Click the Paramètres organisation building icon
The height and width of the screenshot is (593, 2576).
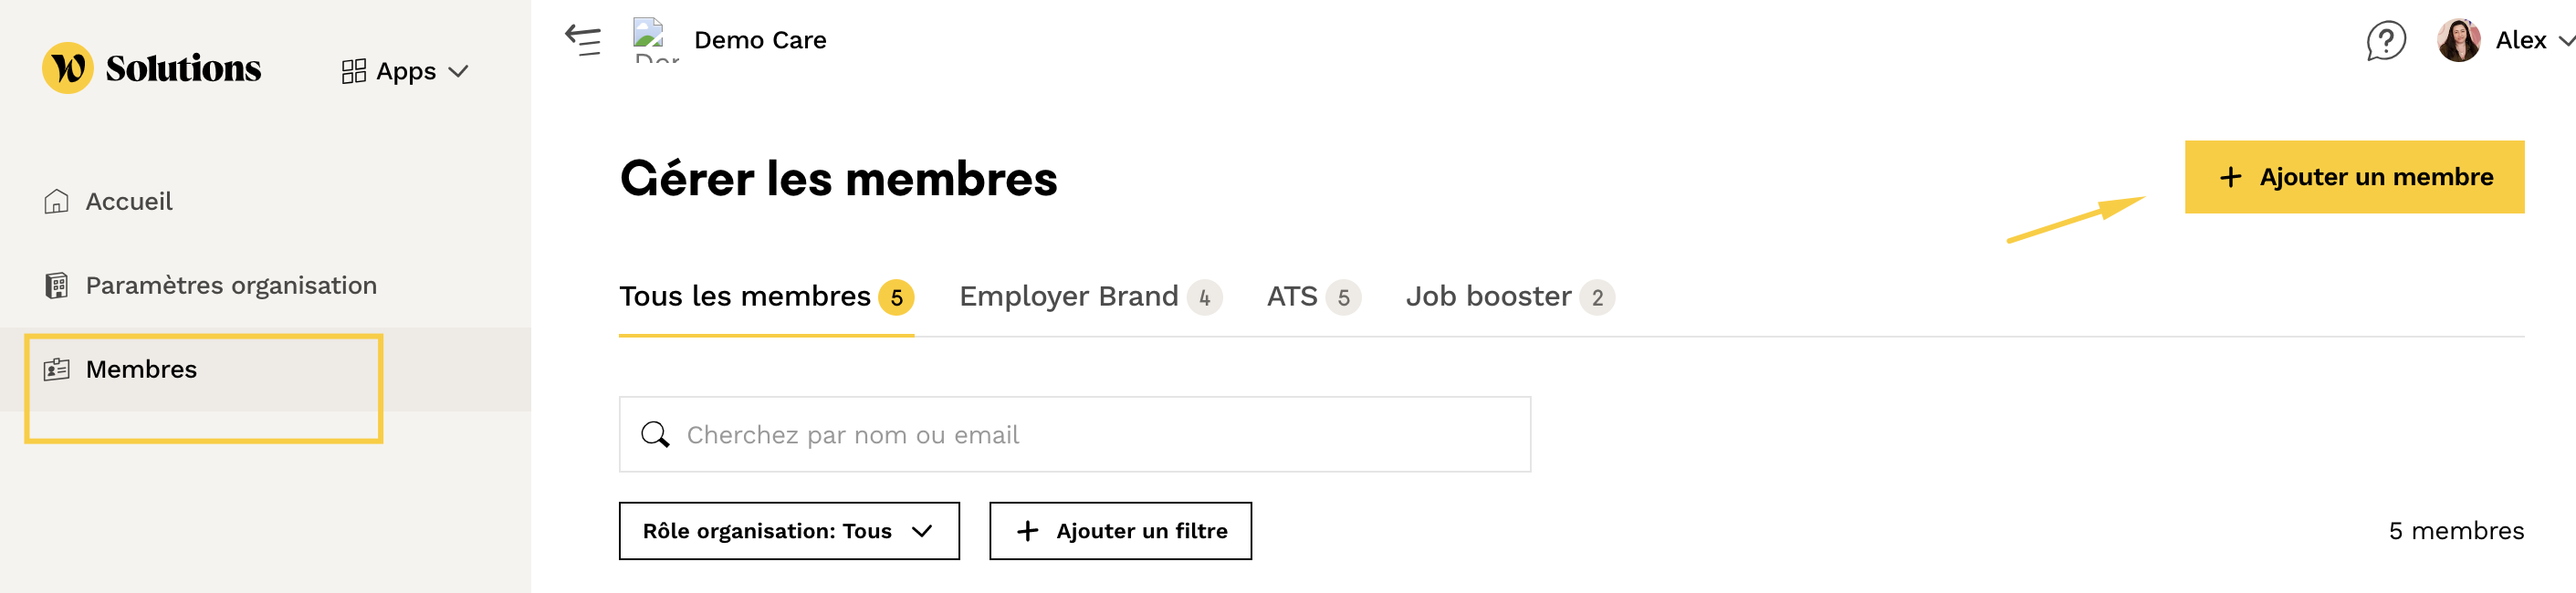57,286
